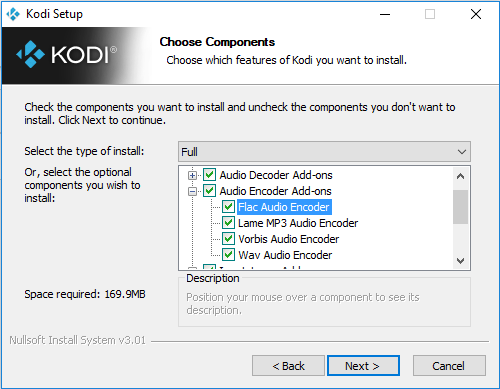Collapse the Audio Encoder Add-ons tree node
This screenshot has height=389, width=500.
point(192,191)
